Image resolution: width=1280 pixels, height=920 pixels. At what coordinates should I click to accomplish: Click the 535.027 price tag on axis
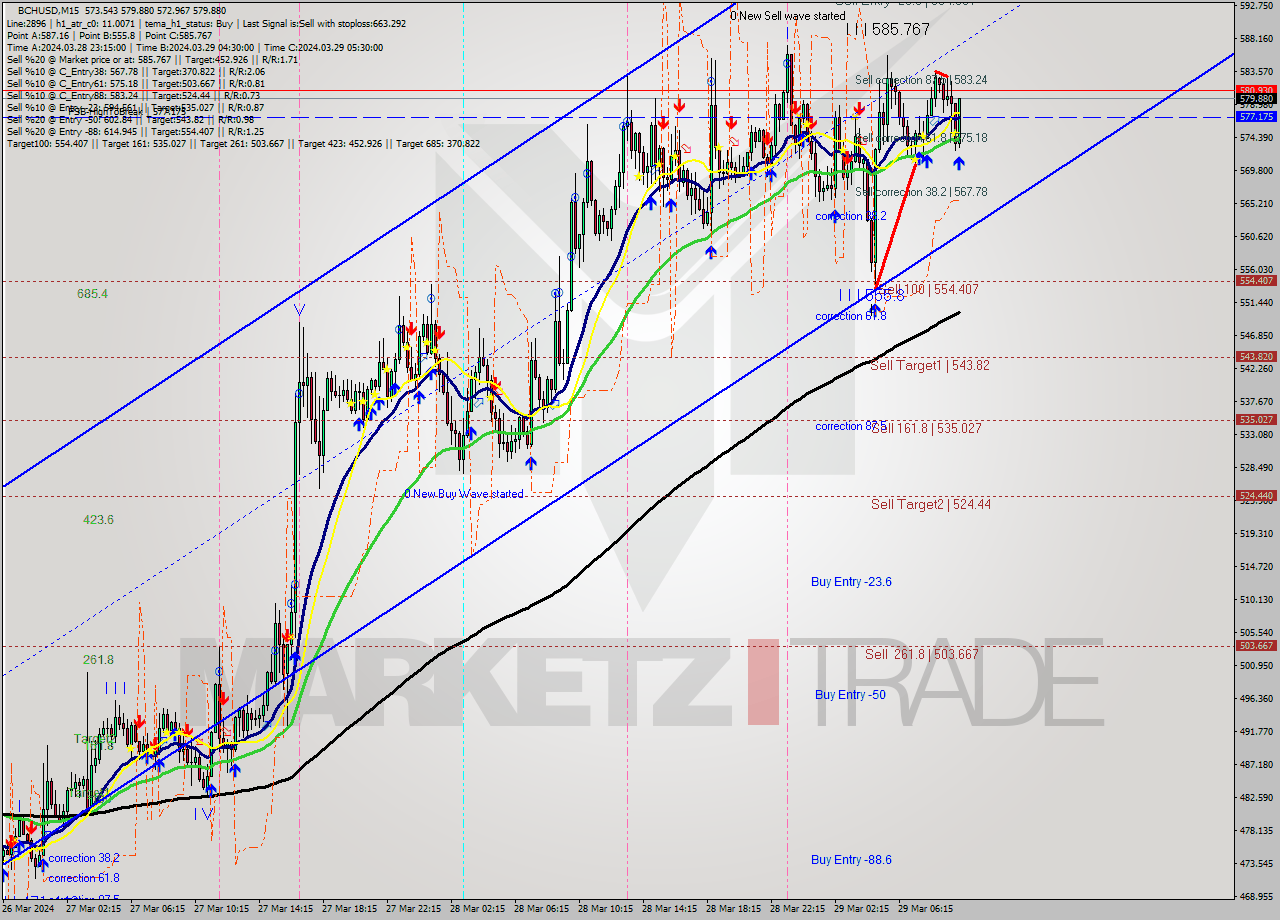[x=1256, y=419]
